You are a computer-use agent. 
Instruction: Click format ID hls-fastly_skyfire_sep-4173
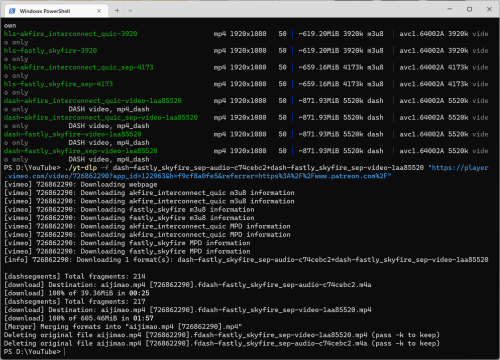pyautogui.click(x=58, y=84)
